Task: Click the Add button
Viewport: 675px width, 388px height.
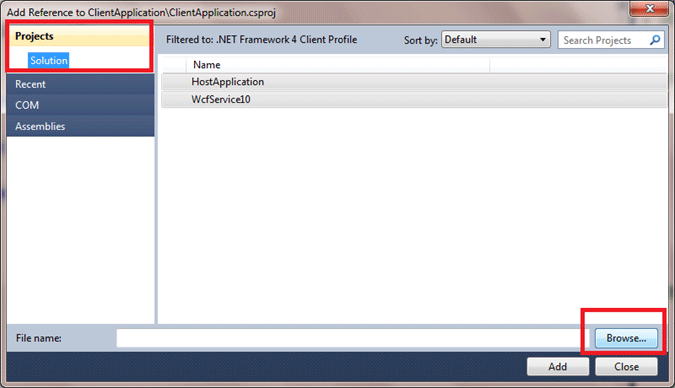Action: click(x=557, y=366)
